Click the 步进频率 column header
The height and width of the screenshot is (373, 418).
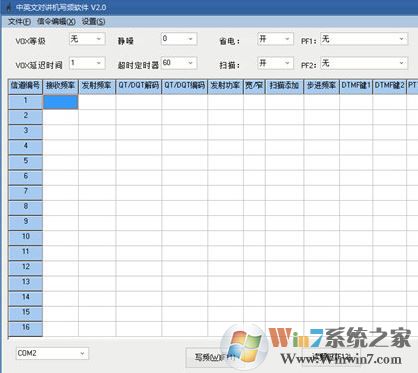tap(322, 86)
